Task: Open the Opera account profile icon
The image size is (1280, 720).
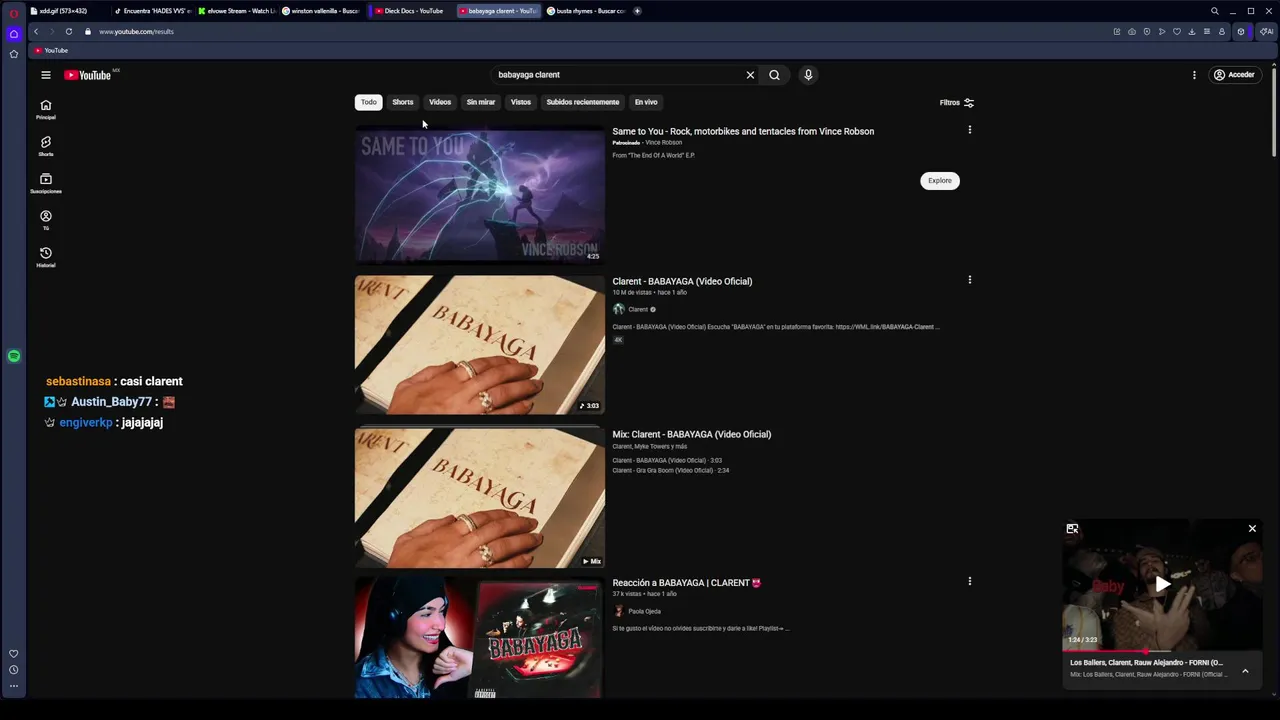Action: tap(1221, 31)
